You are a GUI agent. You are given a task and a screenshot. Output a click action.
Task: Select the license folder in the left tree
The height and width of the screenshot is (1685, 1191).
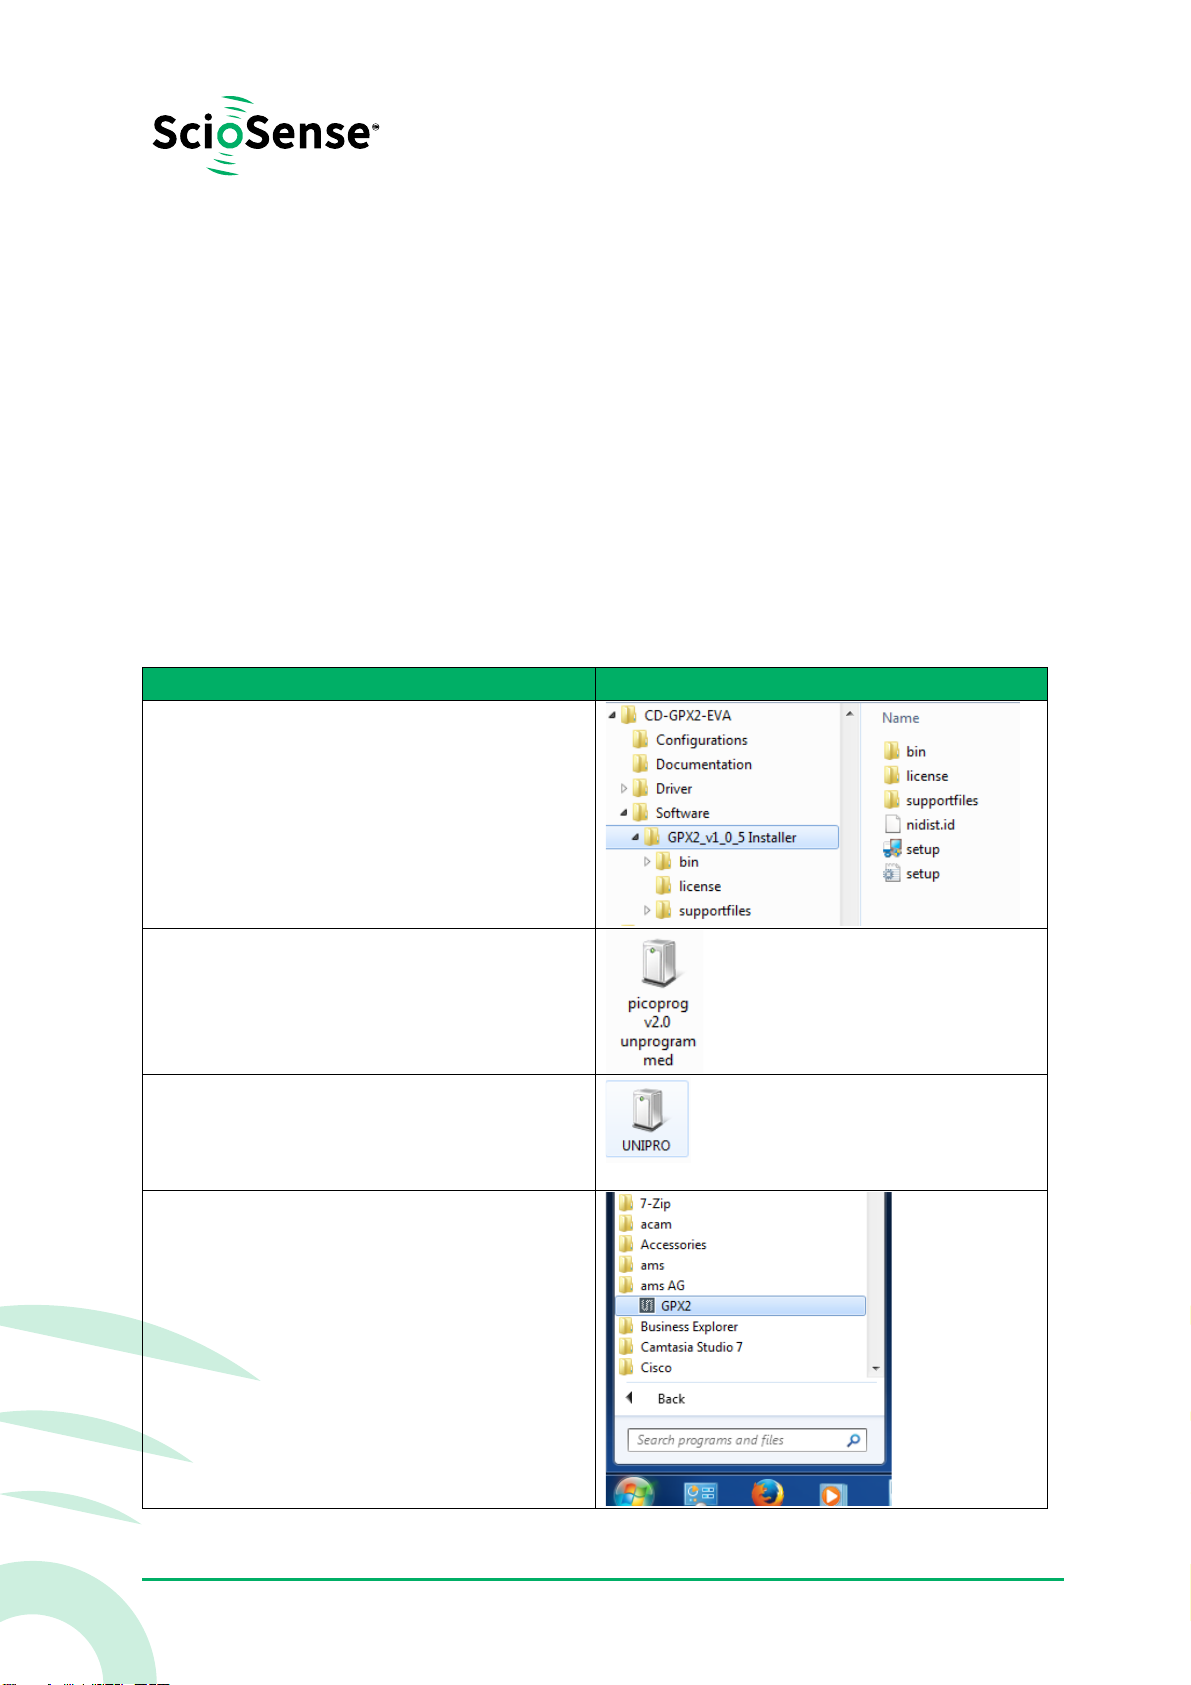tap(688, 886)
